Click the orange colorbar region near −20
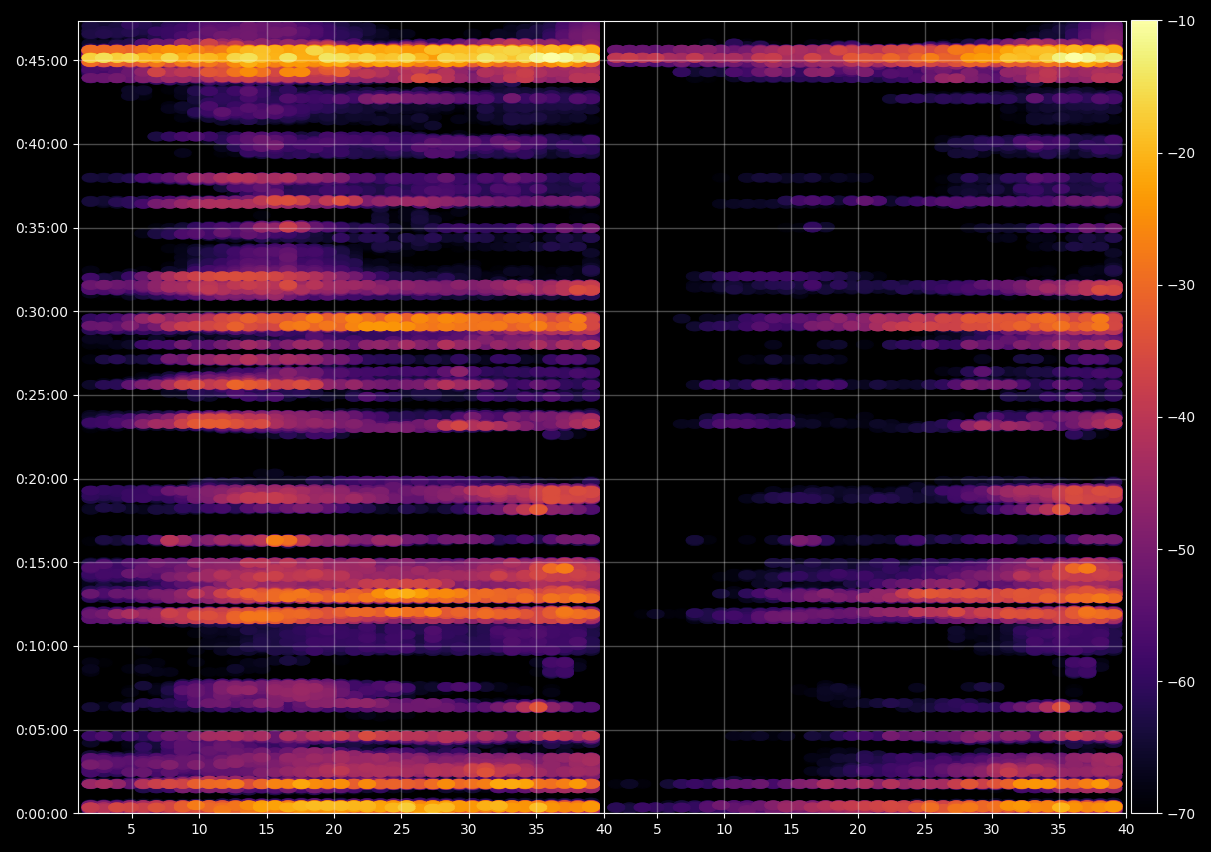 pos(1144,153)
